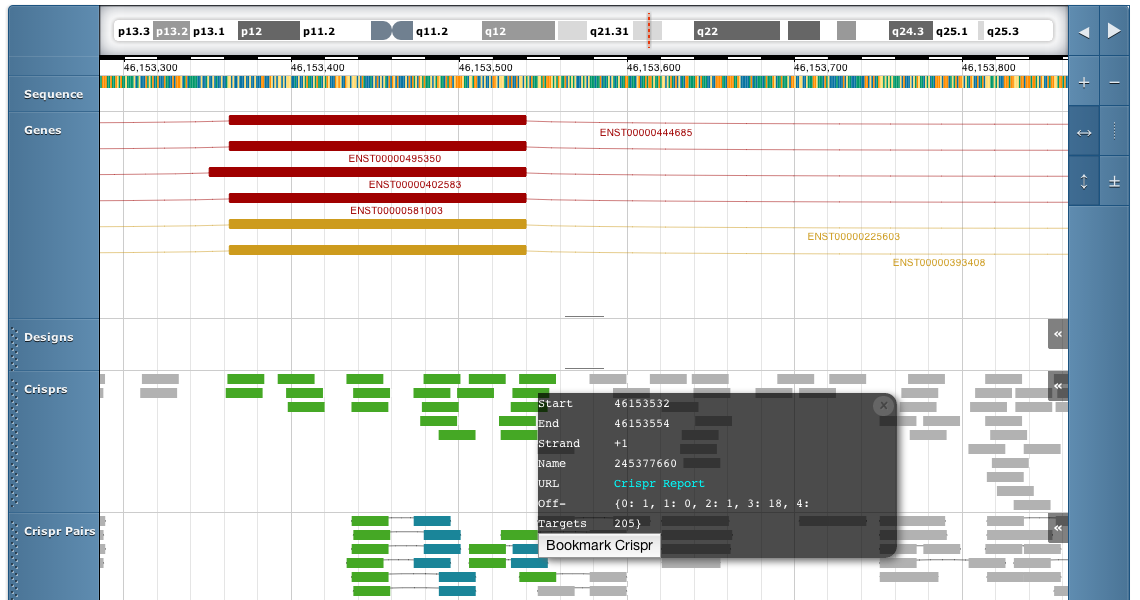The width and height of the screenshot is (1140, 600).
Task: Close the Crispr details popup
Action: pos(882,405)
